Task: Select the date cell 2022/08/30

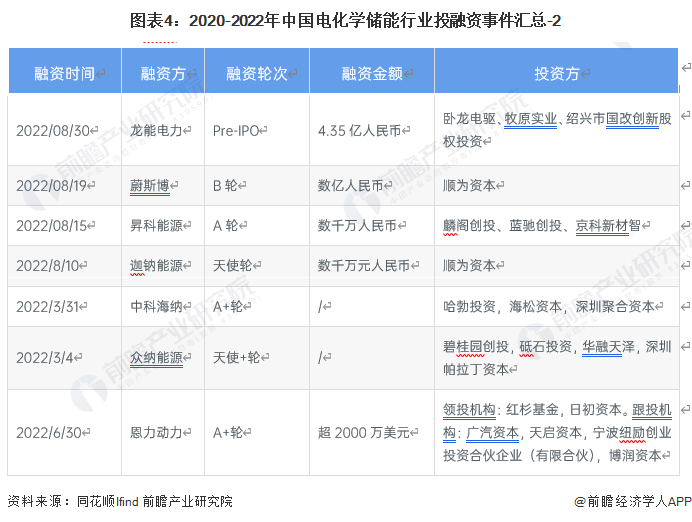Action: click(x=64, y=130)
